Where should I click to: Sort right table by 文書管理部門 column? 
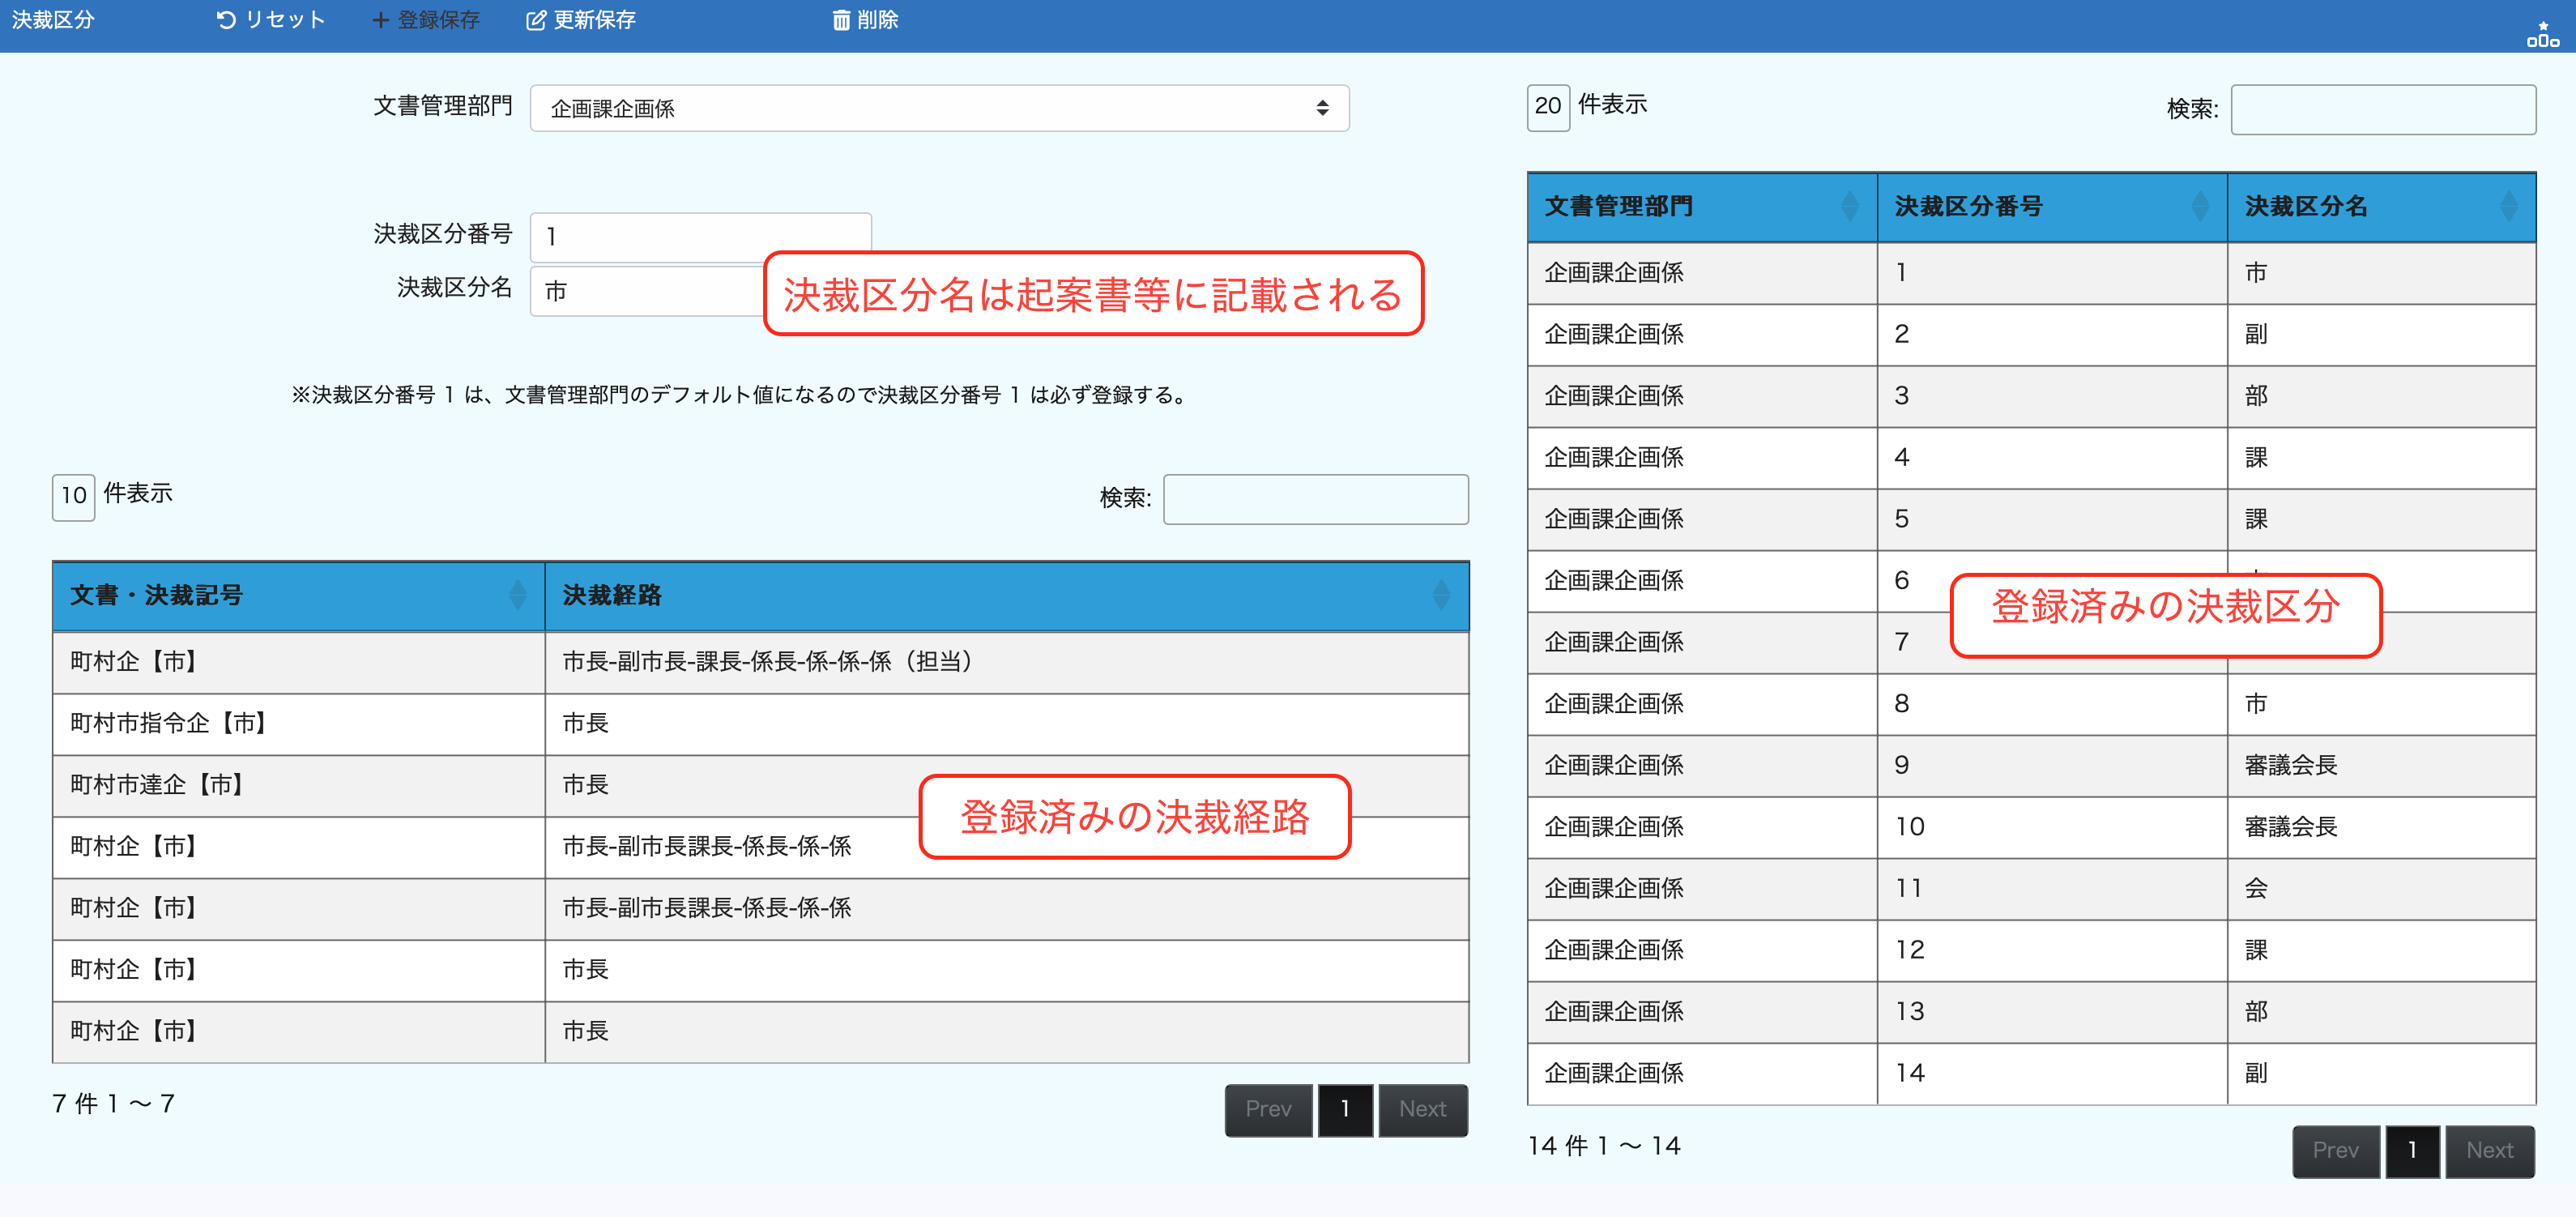(x=1849, y=206)
